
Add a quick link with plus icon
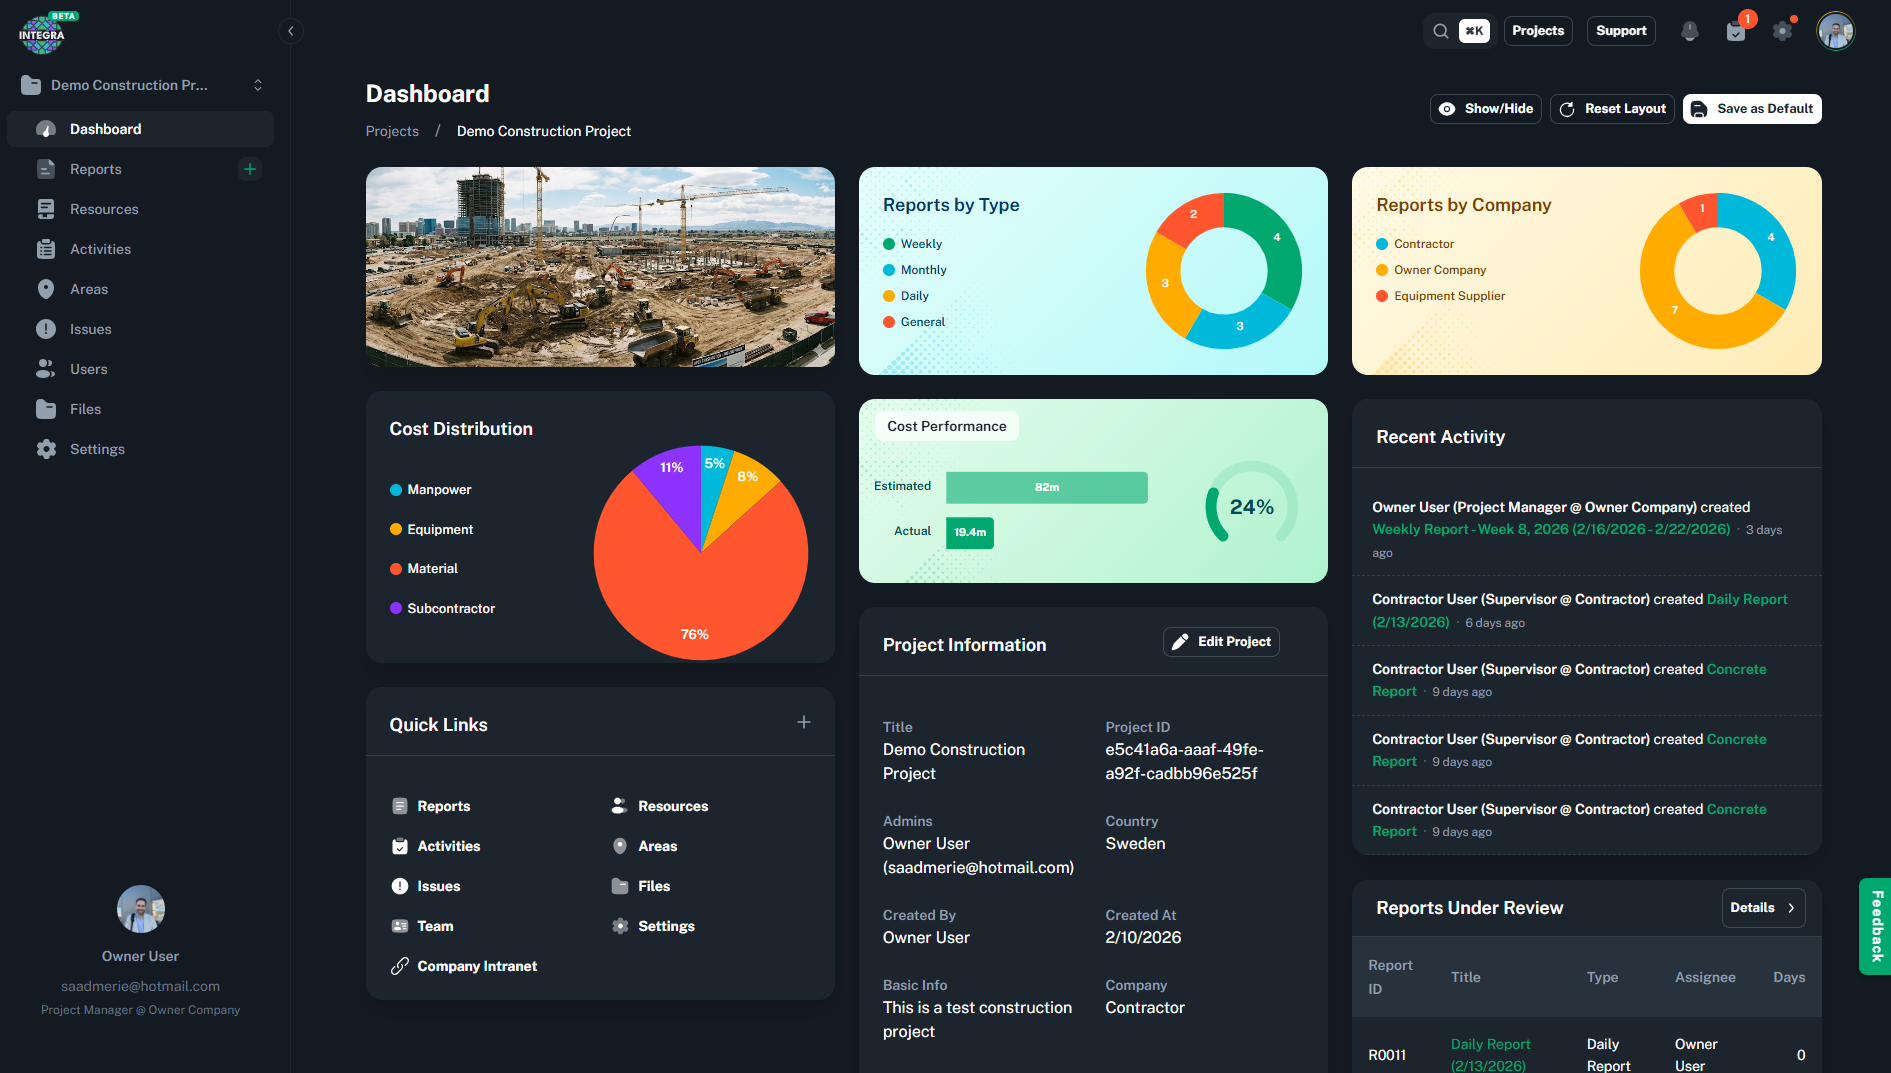click(x=803, y=722)
